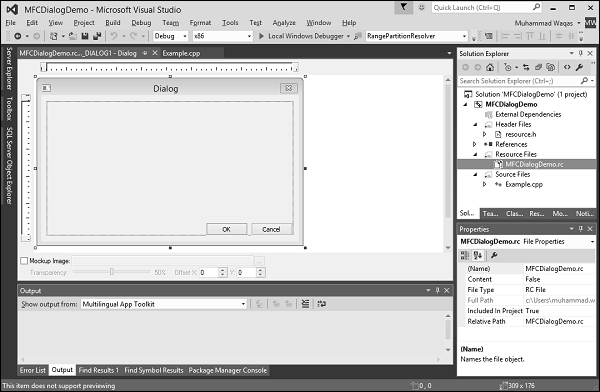Adjust the Transparency slider handle
The width and height of the screenshot is (600, 392).
click(x=111, y=272)
